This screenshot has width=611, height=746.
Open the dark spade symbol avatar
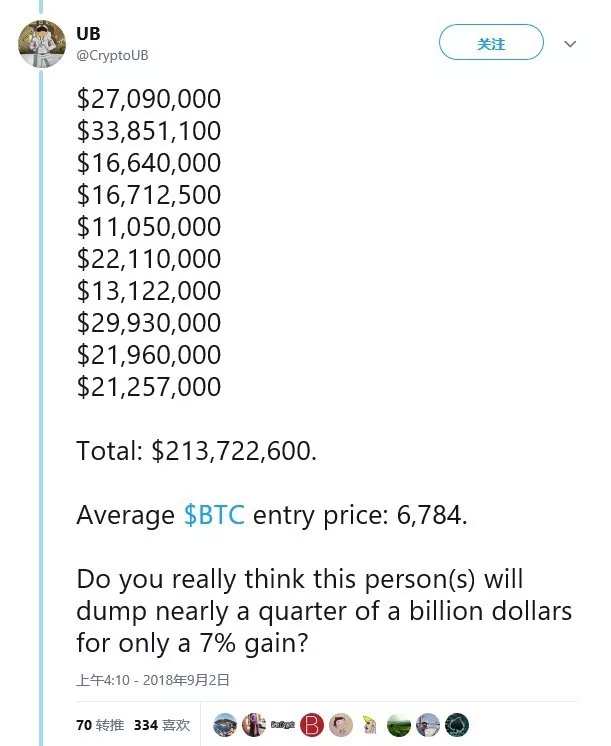click(457, 725)
